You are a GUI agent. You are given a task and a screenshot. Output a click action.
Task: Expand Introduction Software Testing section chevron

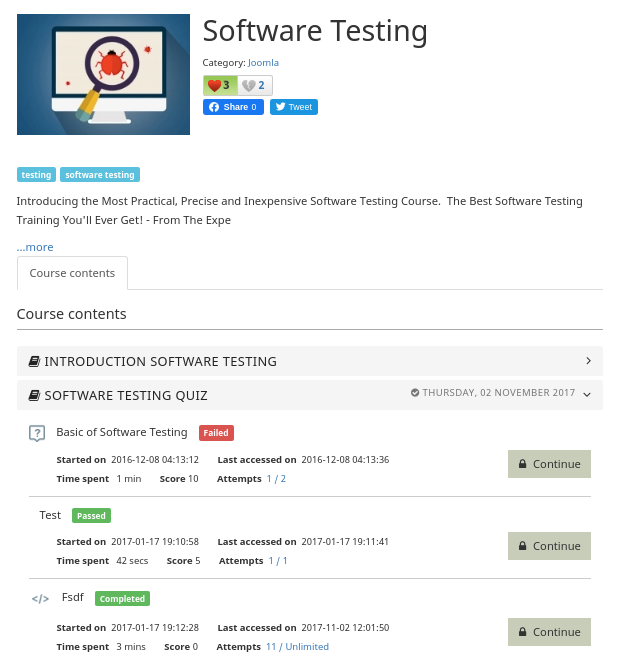tap(588, 361)
